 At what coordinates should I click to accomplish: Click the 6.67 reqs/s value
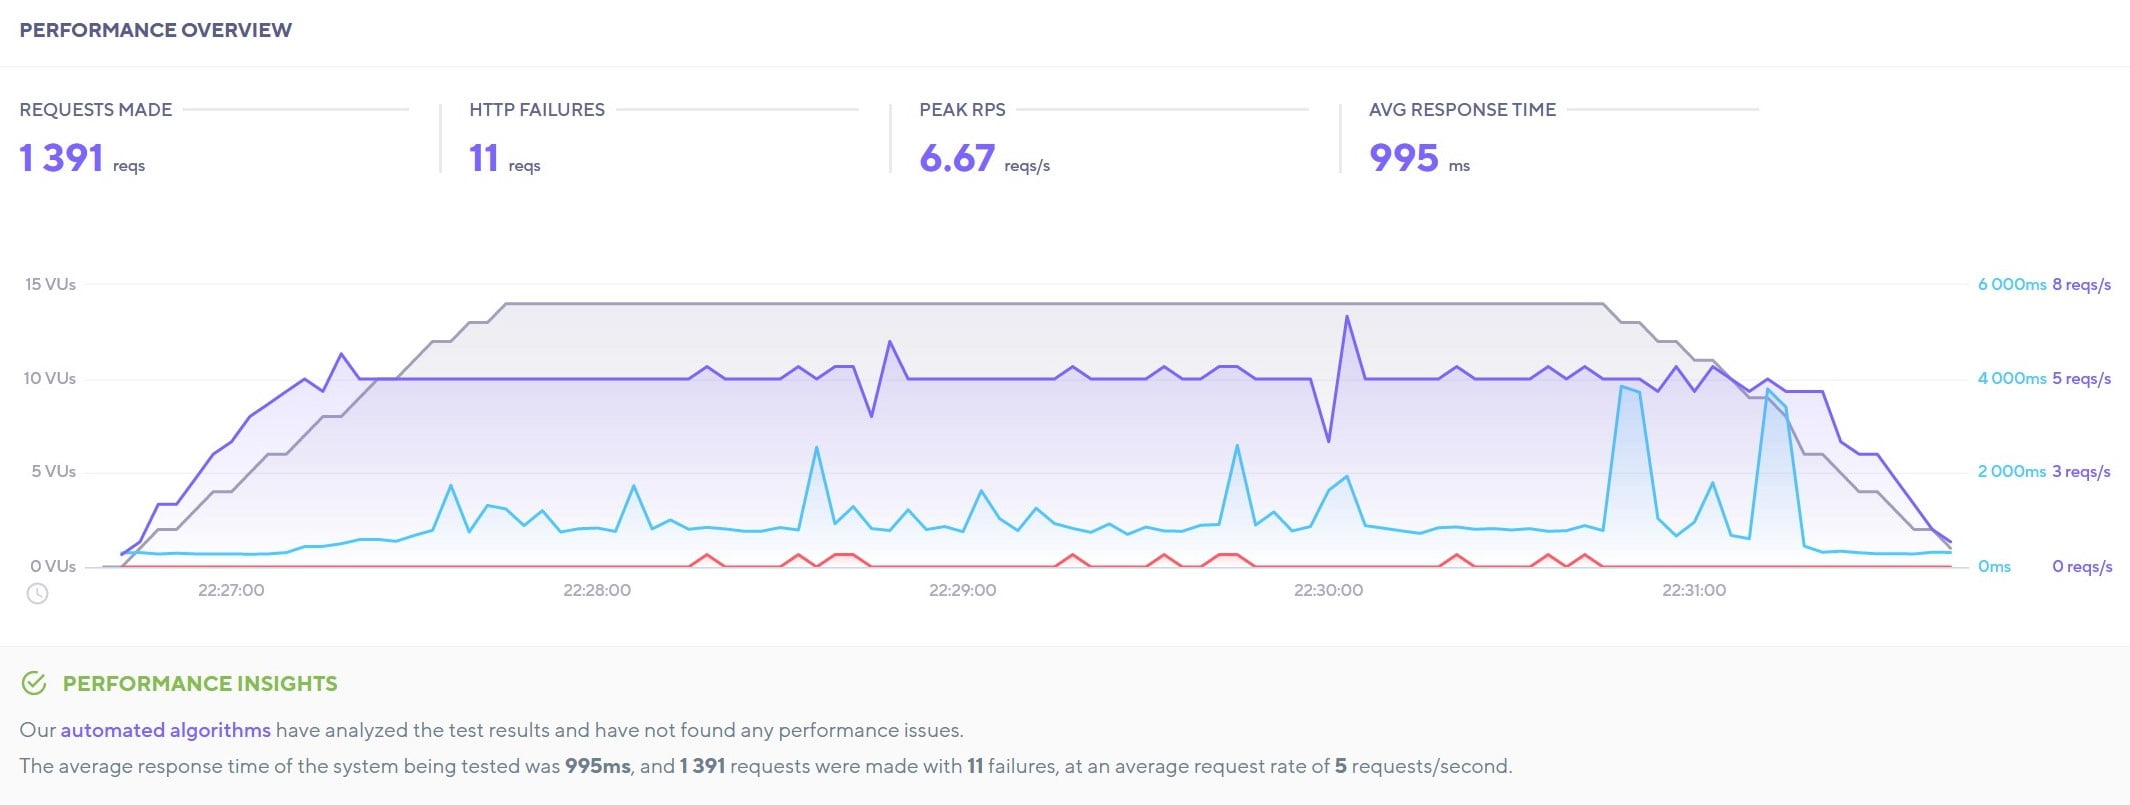[985, 158]
